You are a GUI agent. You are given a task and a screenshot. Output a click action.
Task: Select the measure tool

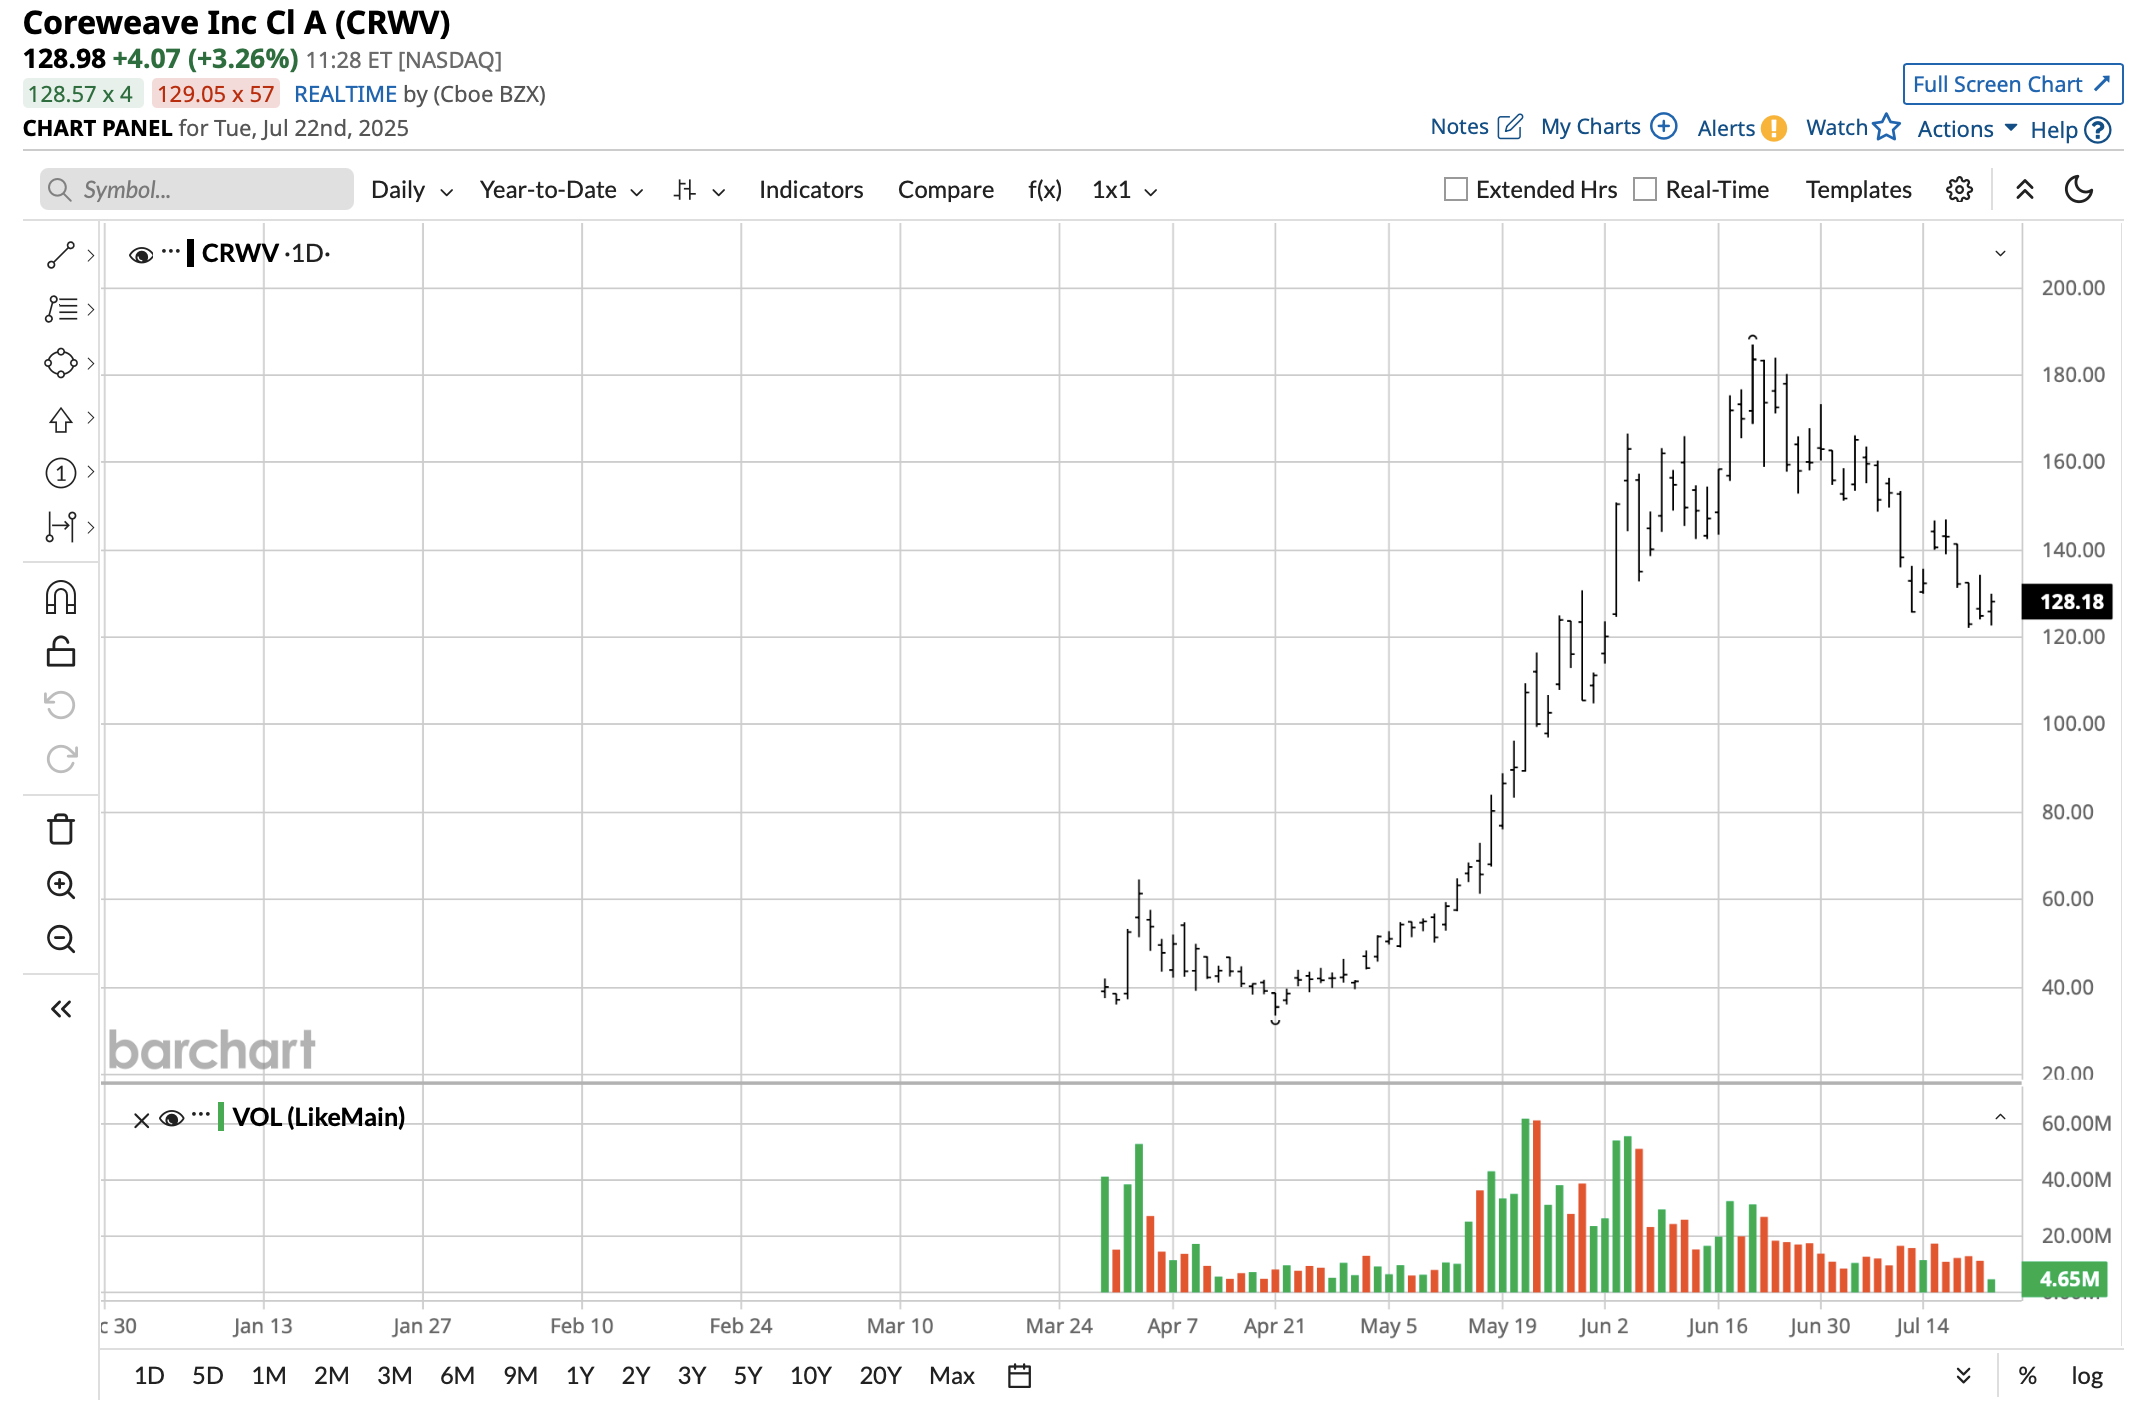tap(61, 527)
